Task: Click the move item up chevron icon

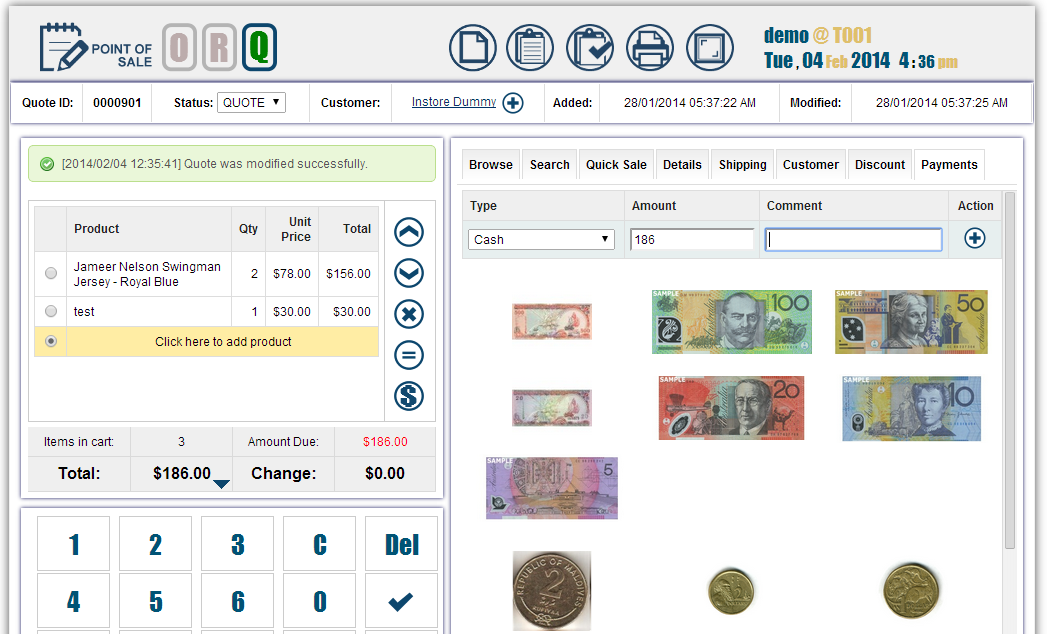Action: click(x=408, y=232)
